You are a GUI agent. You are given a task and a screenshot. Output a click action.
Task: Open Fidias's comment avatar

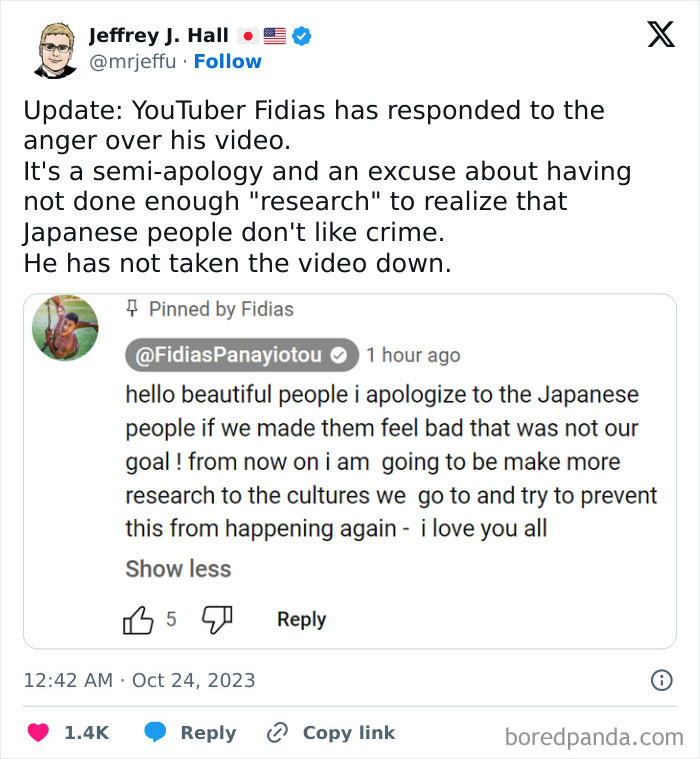65,328
